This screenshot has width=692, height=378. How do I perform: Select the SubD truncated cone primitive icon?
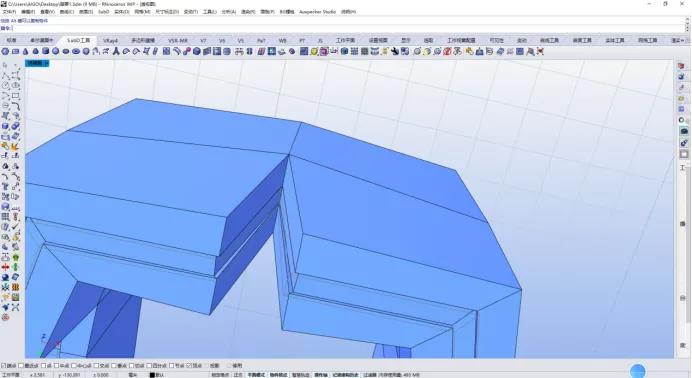click(x=36, y=52)
